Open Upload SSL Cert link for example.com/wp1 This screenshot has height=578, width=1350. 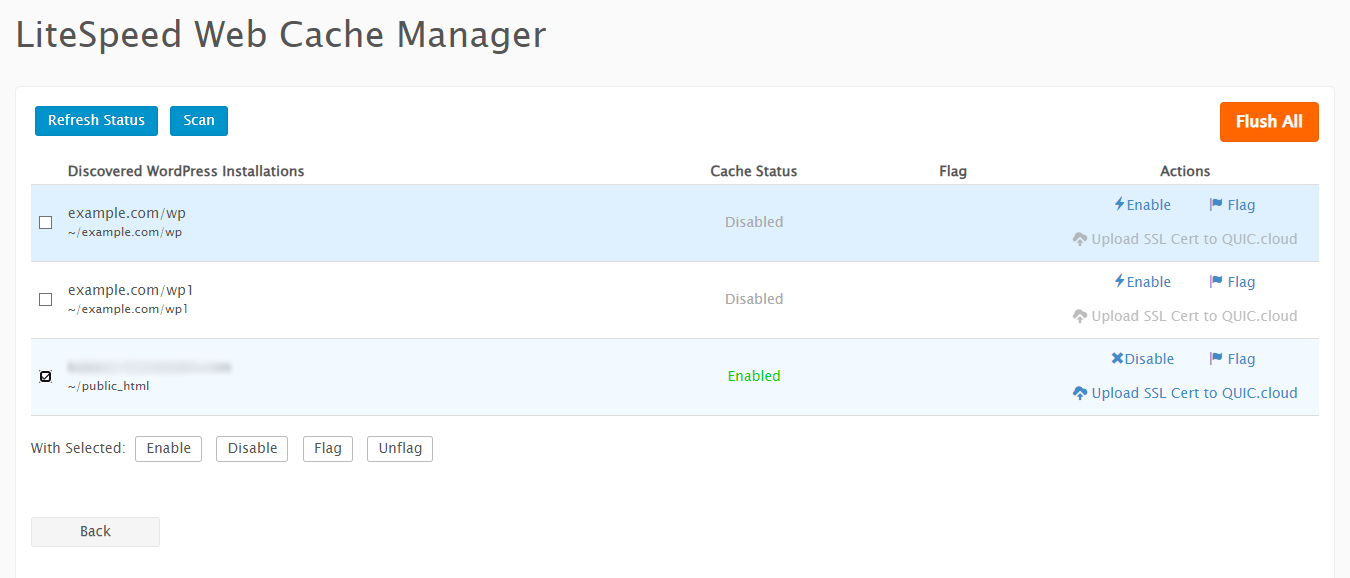tap(1193, 316)
